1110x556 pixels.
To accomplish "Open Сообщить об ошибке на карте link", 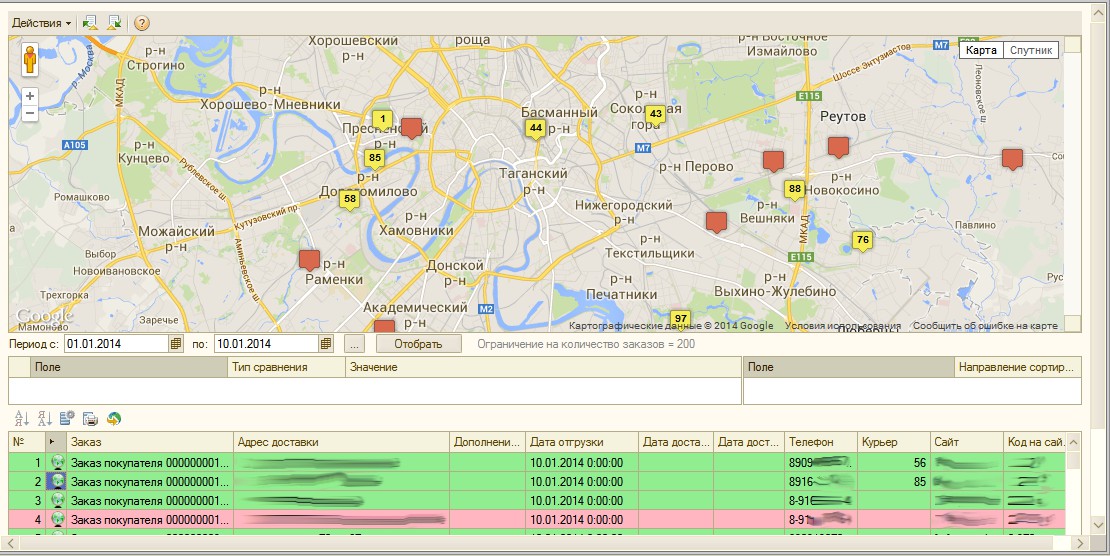I will pos(985,326).
